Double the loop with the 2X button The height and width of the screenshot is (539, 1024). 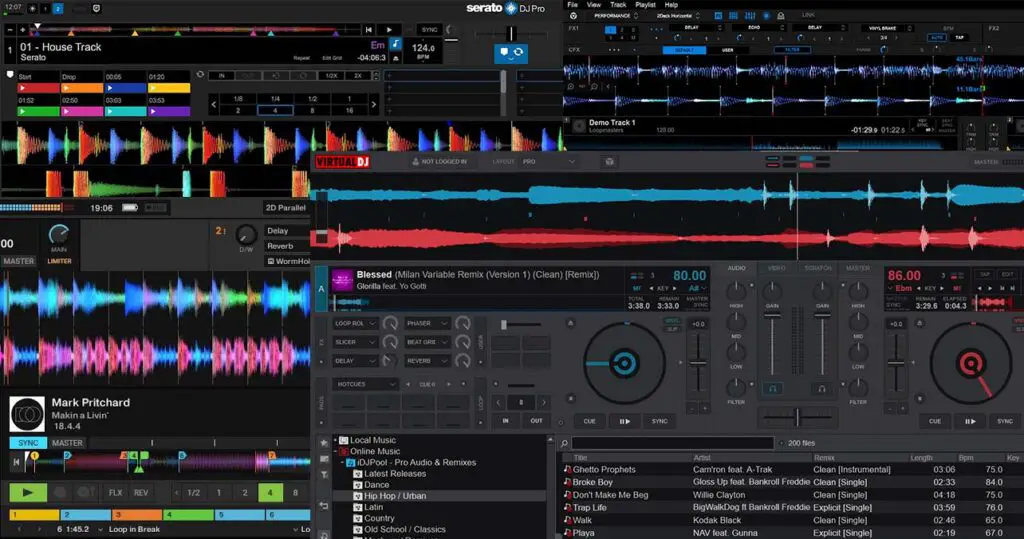(x=358, y=76)
